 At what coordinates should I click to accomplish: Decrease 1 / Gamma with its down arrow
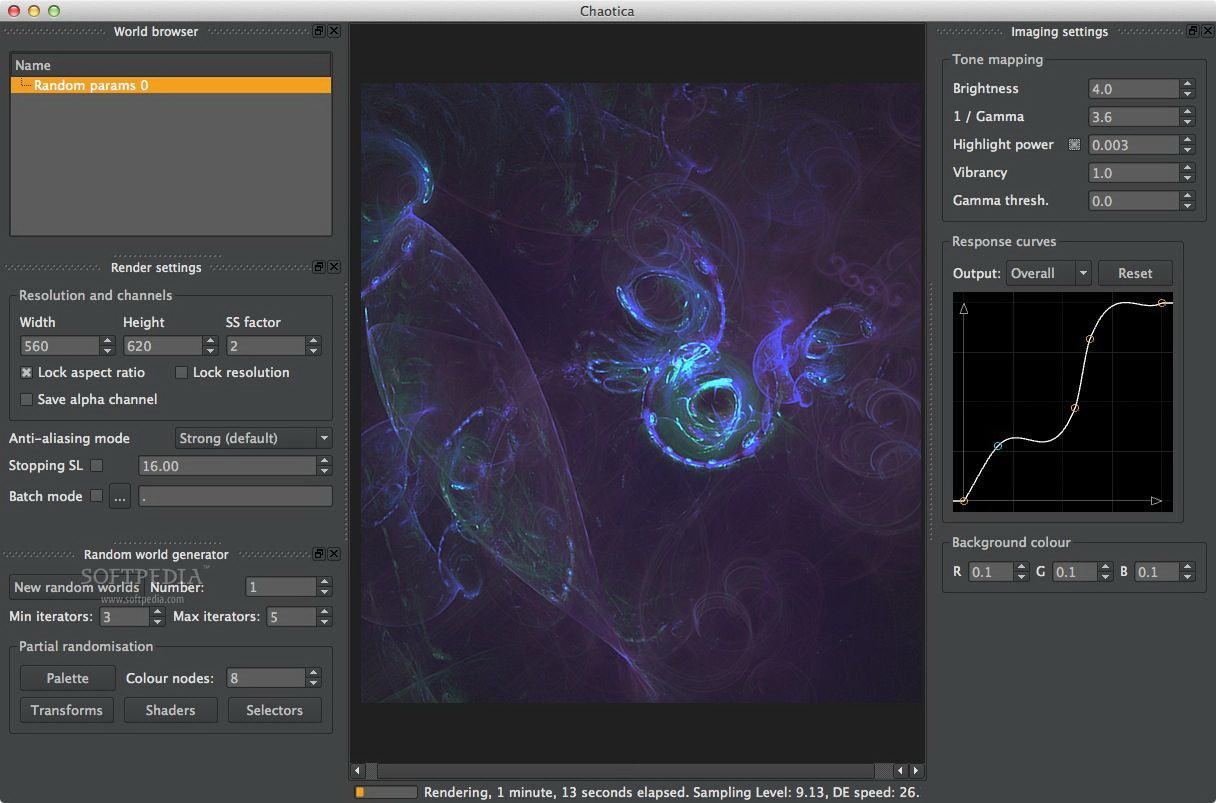(x=1187, y=122)
